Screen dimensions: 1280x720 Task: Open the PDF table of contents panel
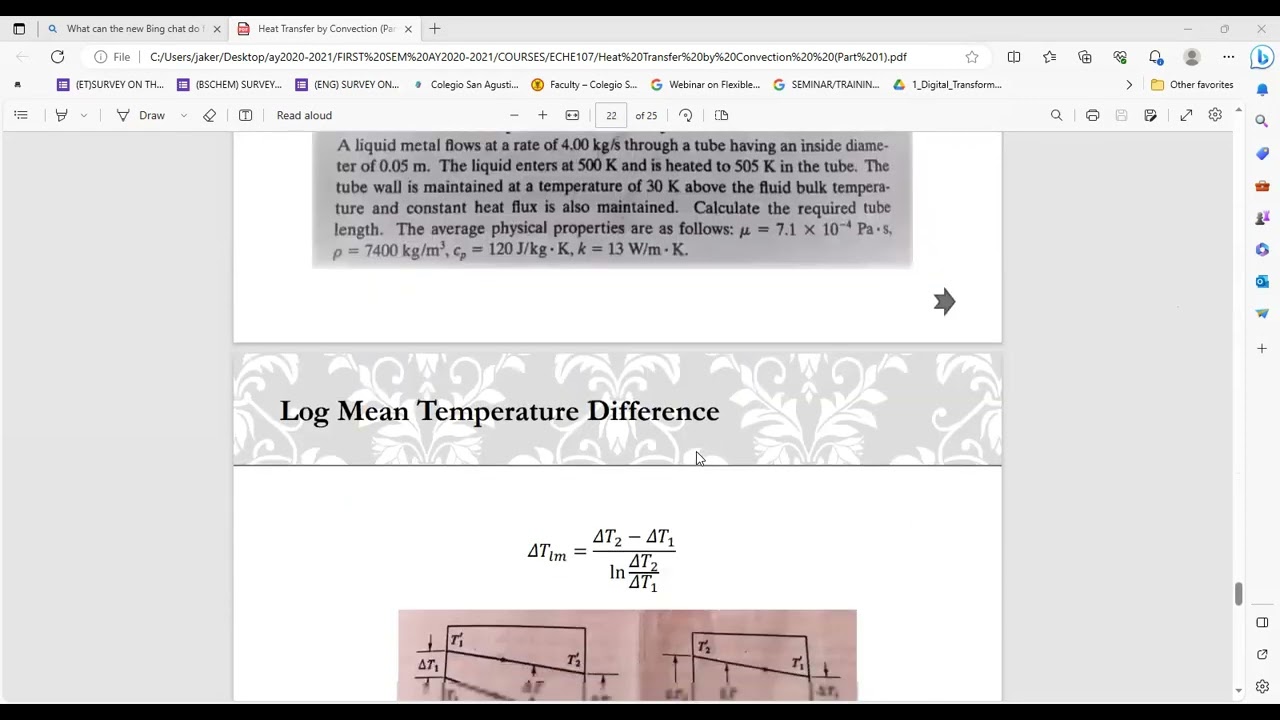(x=21, y=115)
